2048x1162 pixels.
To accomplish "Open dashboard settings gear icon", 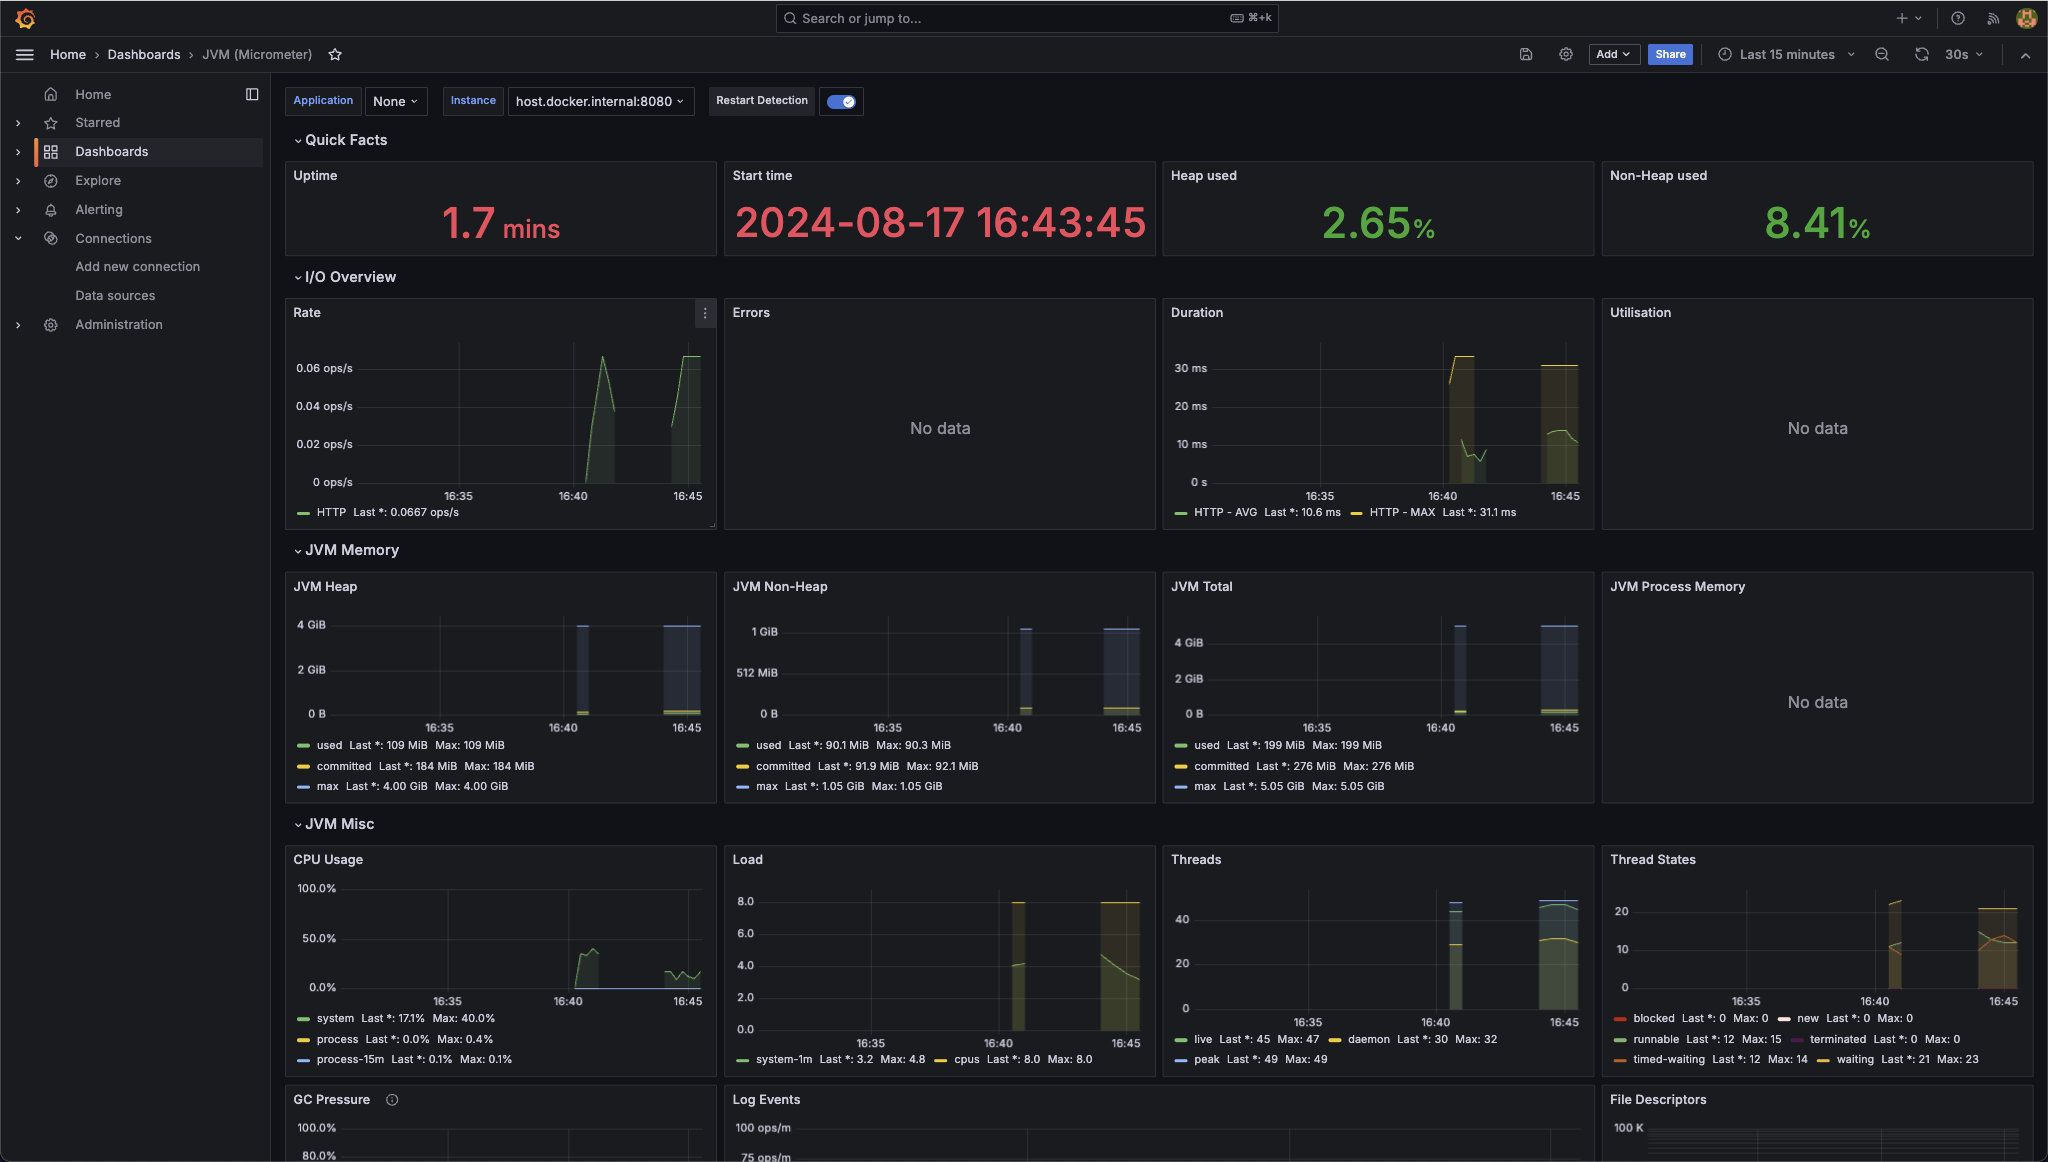I will pos(1566,55).
